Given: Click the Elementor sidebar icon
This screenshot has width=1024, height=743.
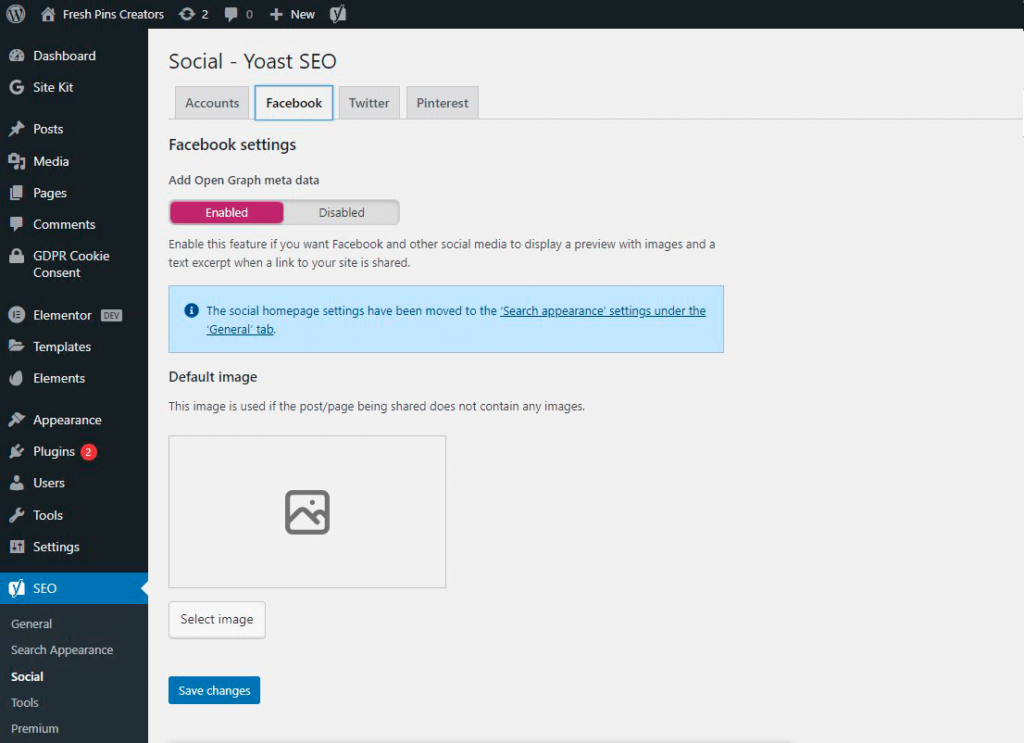Looking at the screenshot, I should (x=16, y=315).
